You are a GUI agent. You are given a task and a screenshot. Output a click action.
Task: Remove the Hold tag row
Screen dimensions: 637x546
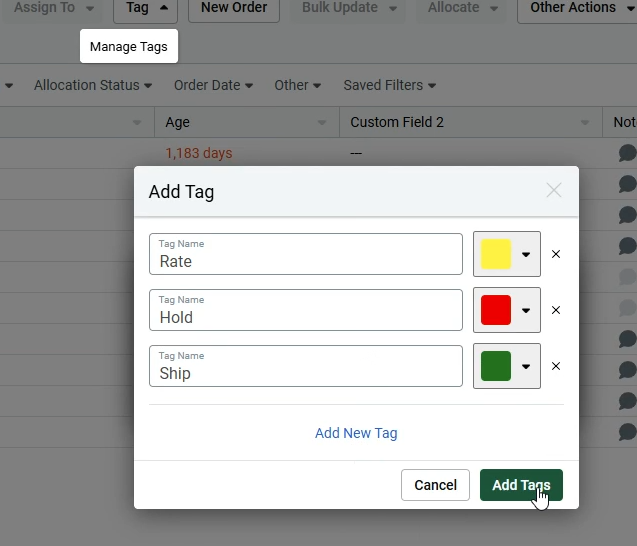coord(556,310)
